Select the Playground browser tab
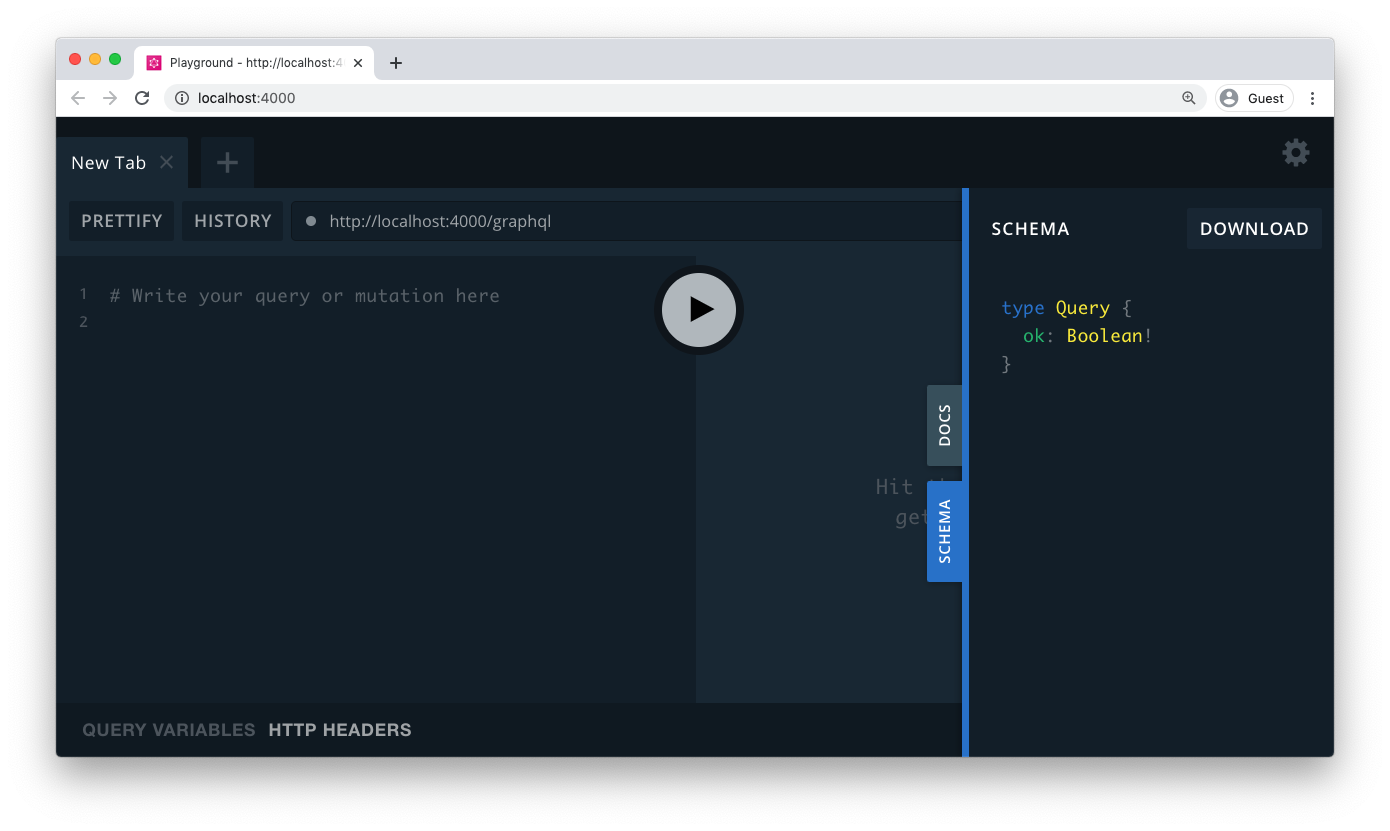The height and width of the screenshot is (831, 1390). click(255, 63)
